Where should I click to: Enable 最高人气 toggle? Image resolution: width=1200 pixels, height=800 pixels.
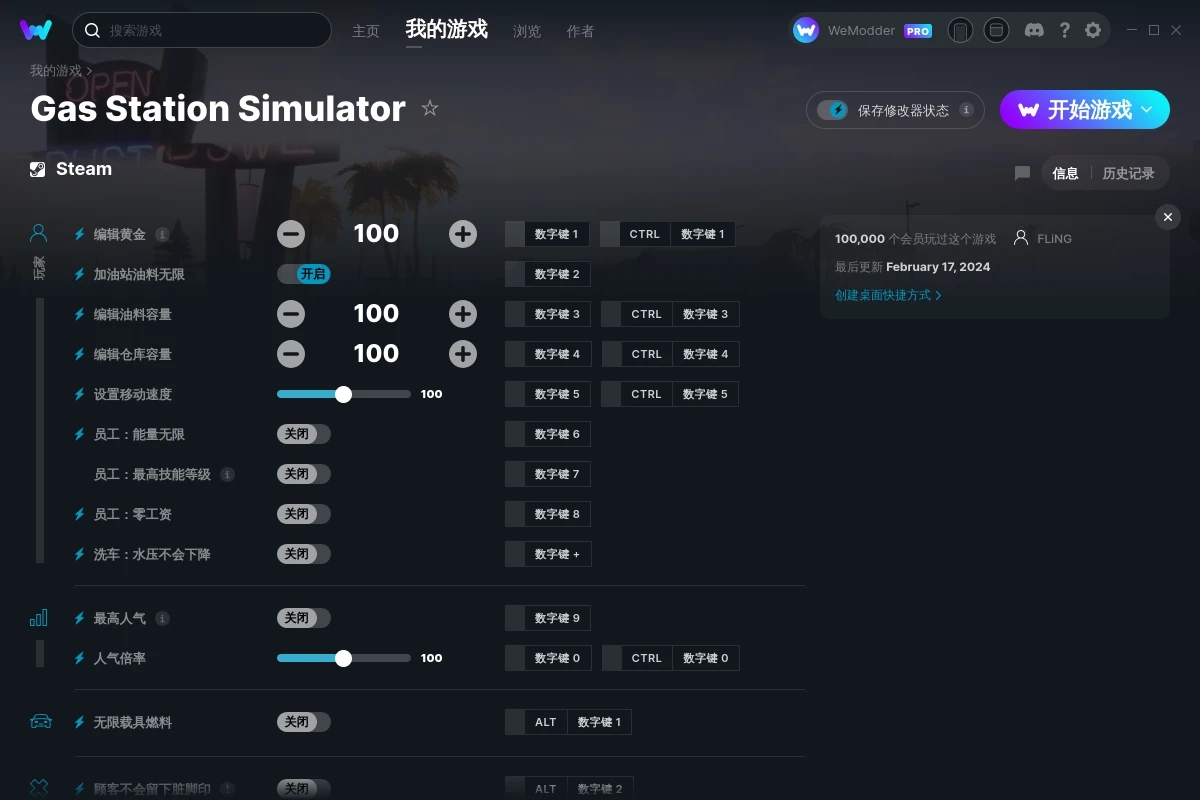(304, 618)
